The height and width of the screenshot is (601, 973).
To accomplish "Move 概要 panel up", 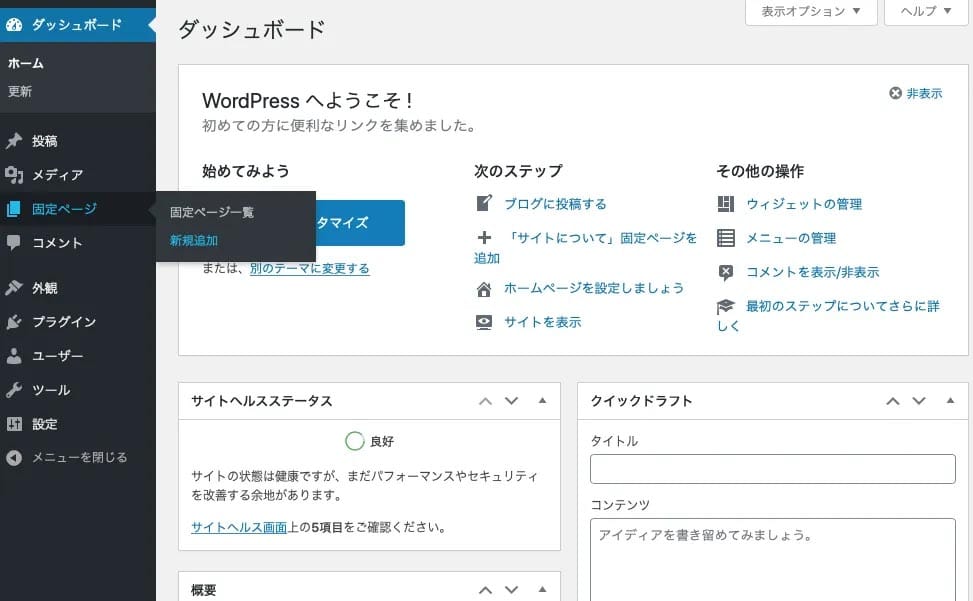I will (485, 590).
